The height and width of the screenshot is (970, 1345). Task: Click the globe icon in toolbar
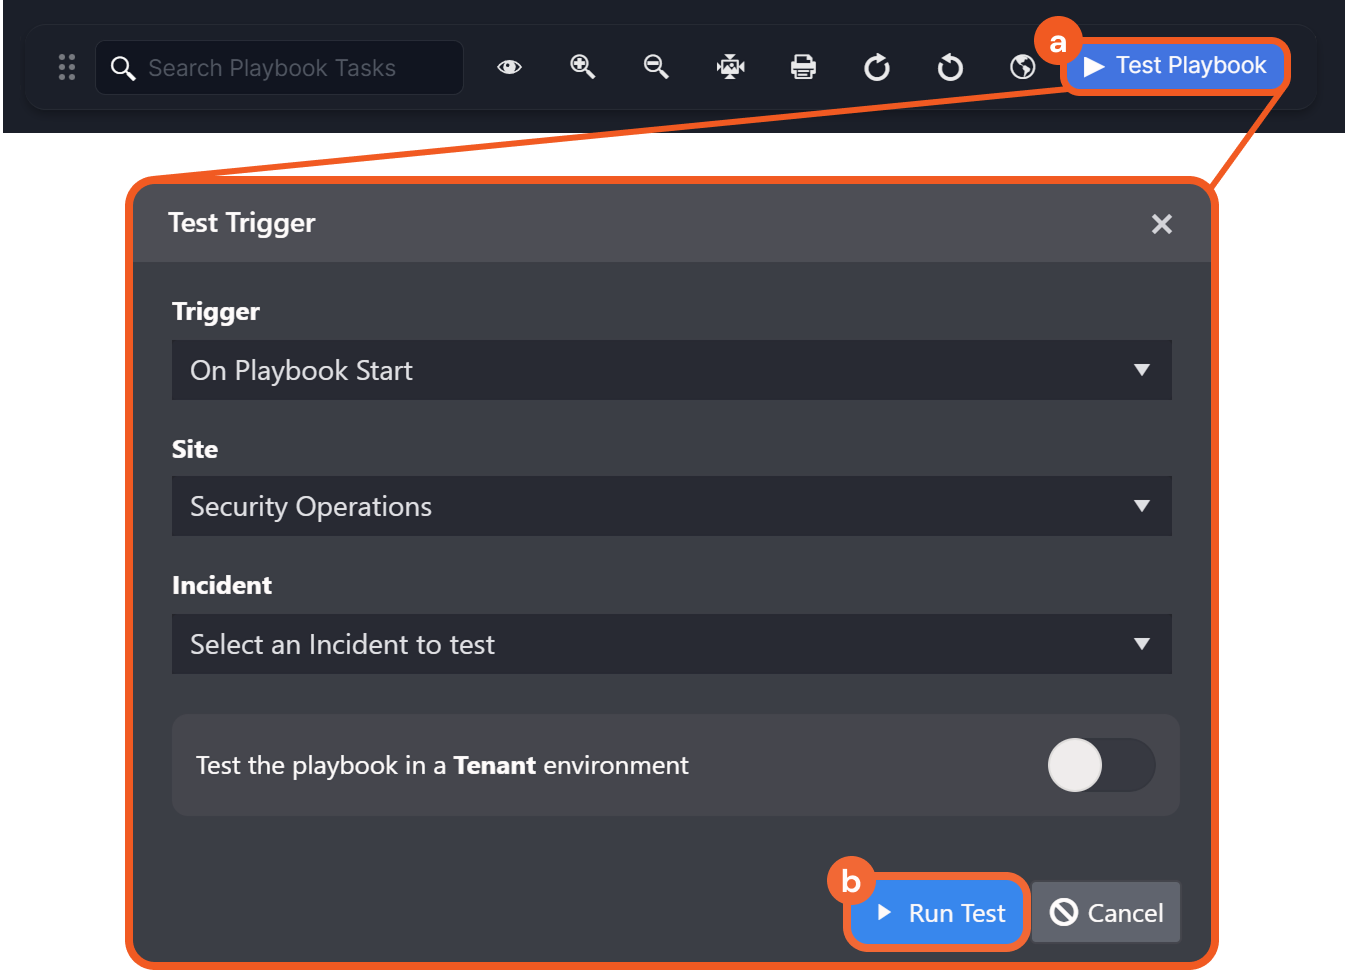(x=1022, y=67)
